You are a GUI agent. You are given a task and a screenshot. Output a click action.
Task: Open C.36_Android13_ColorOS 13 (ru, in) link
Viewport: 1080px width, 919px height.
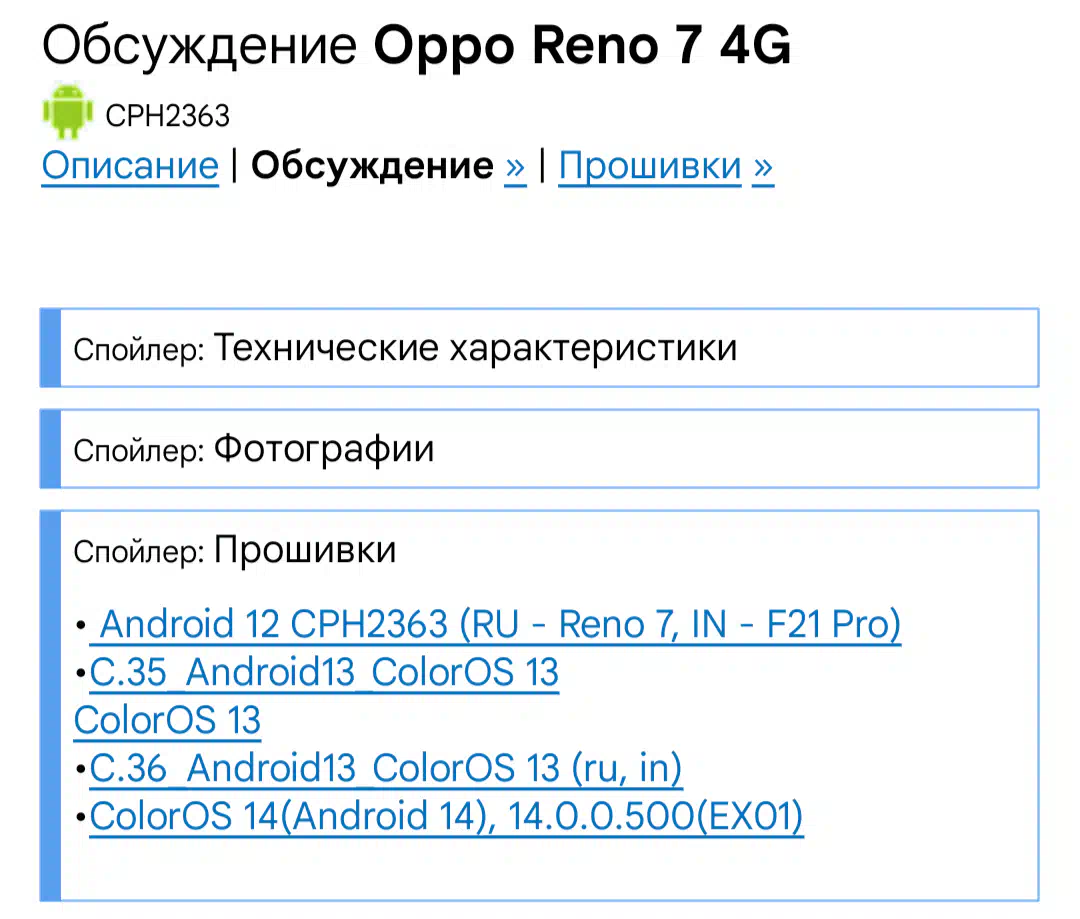click(x=386, y=768)
